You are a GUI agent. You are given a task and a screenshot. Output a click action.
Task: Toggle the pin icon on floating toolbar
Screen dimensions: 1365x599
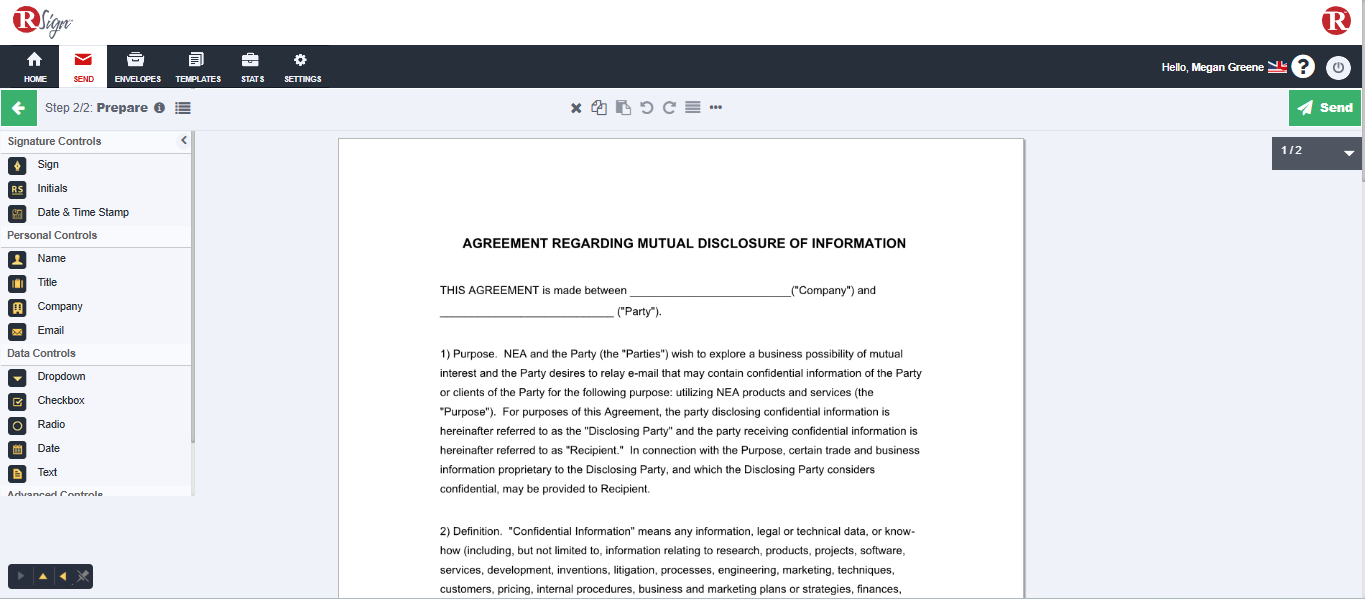coord(83,577)
